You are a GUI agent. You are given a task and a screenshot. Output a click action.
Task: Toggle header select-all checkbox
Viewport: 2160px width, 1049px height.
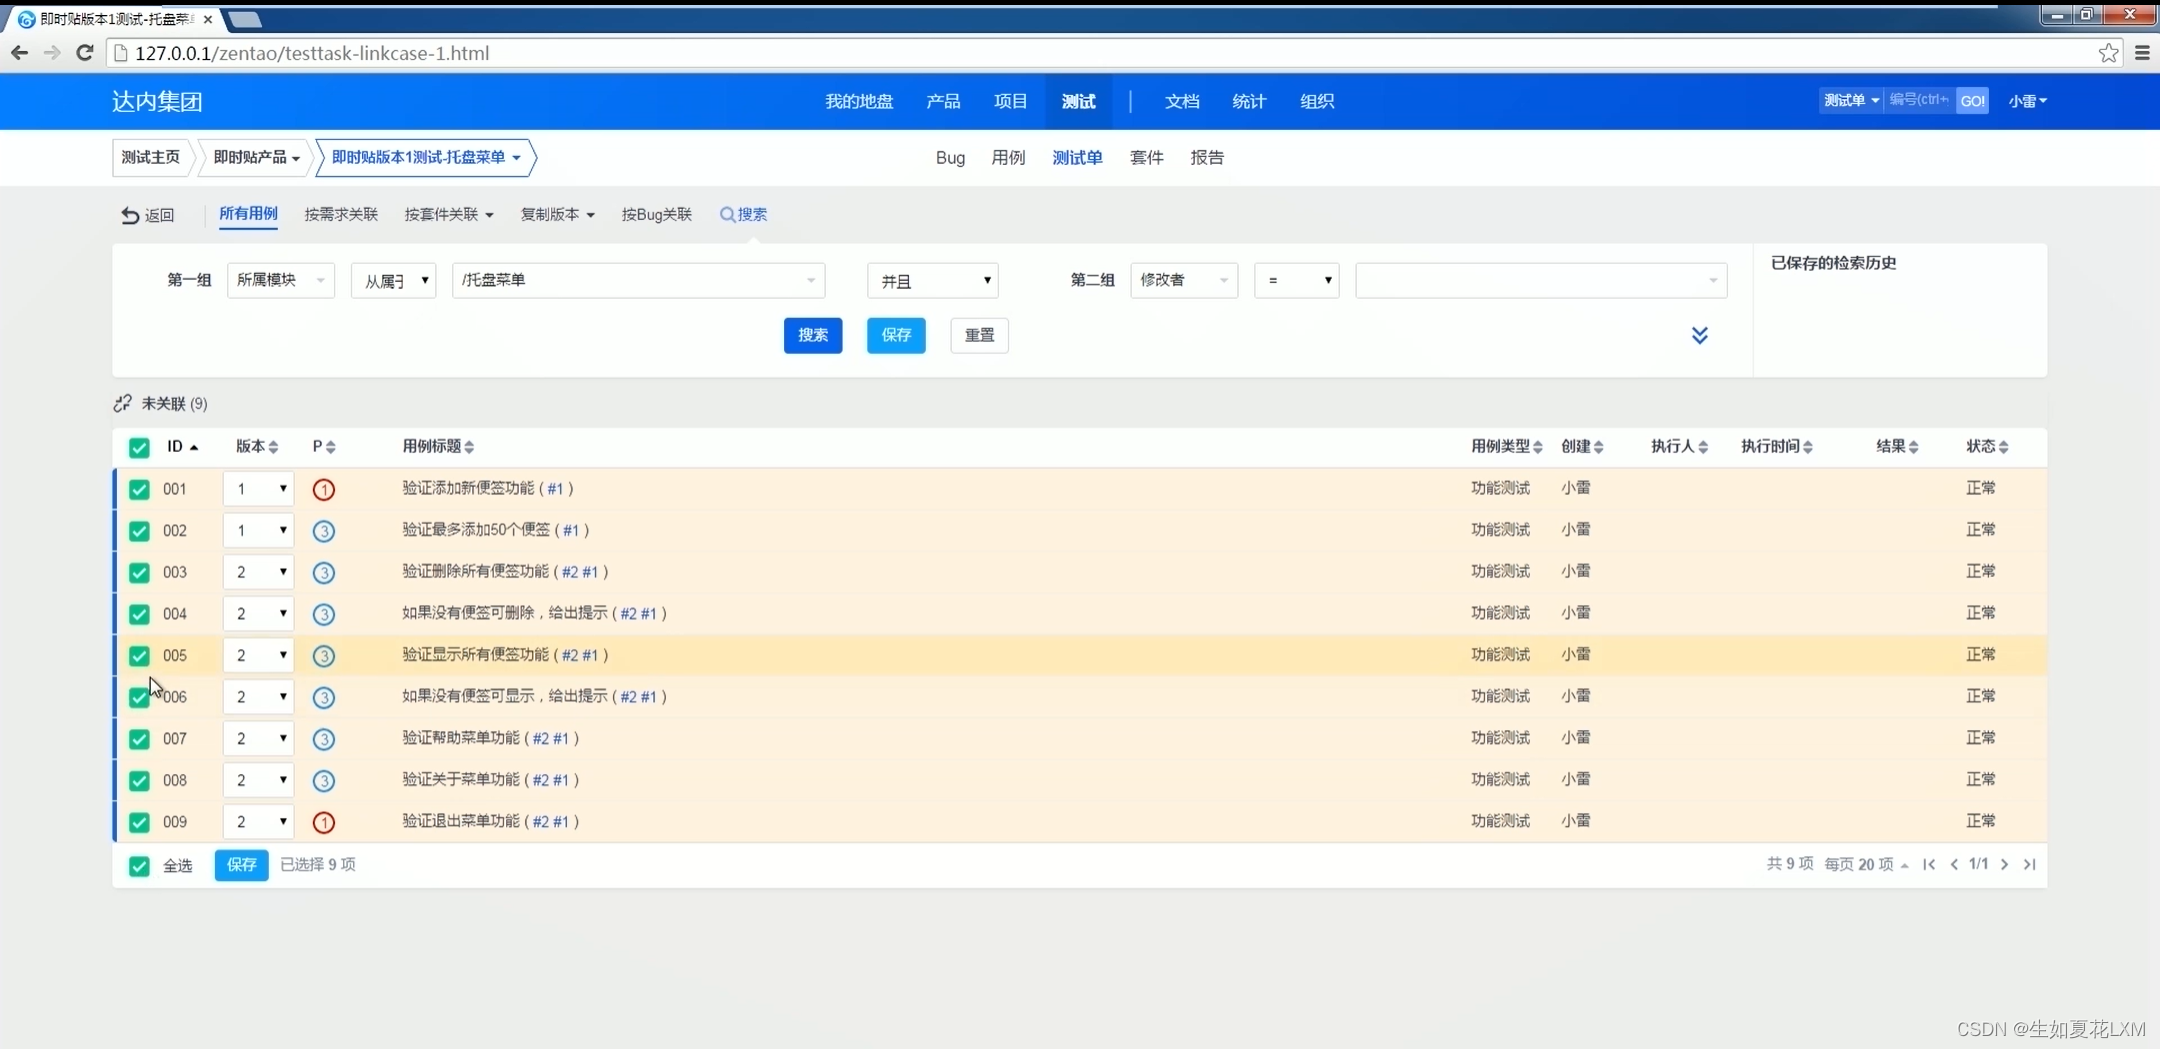(139, 447)
